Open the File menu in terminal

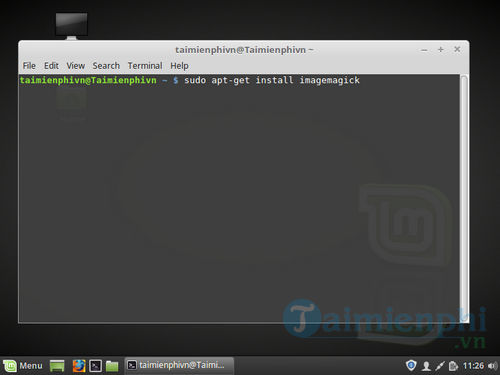click(x=29, y=66)
